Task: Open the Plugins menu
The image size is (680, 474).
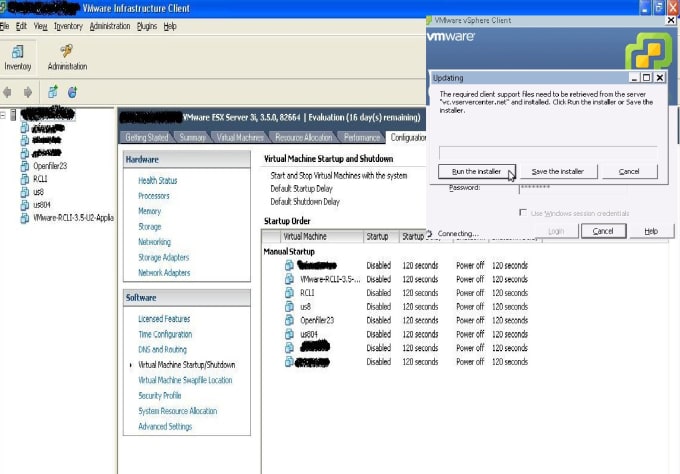Action: pos(147,26)
